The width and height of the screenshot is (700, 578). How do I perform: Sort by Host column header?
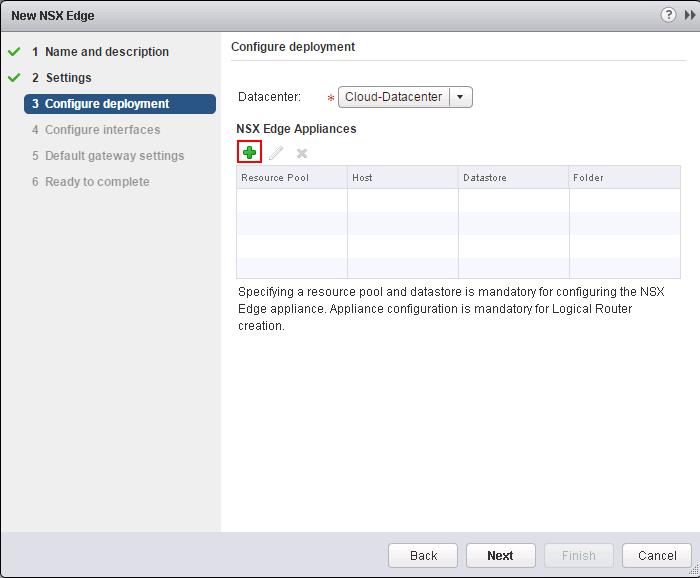403,178
